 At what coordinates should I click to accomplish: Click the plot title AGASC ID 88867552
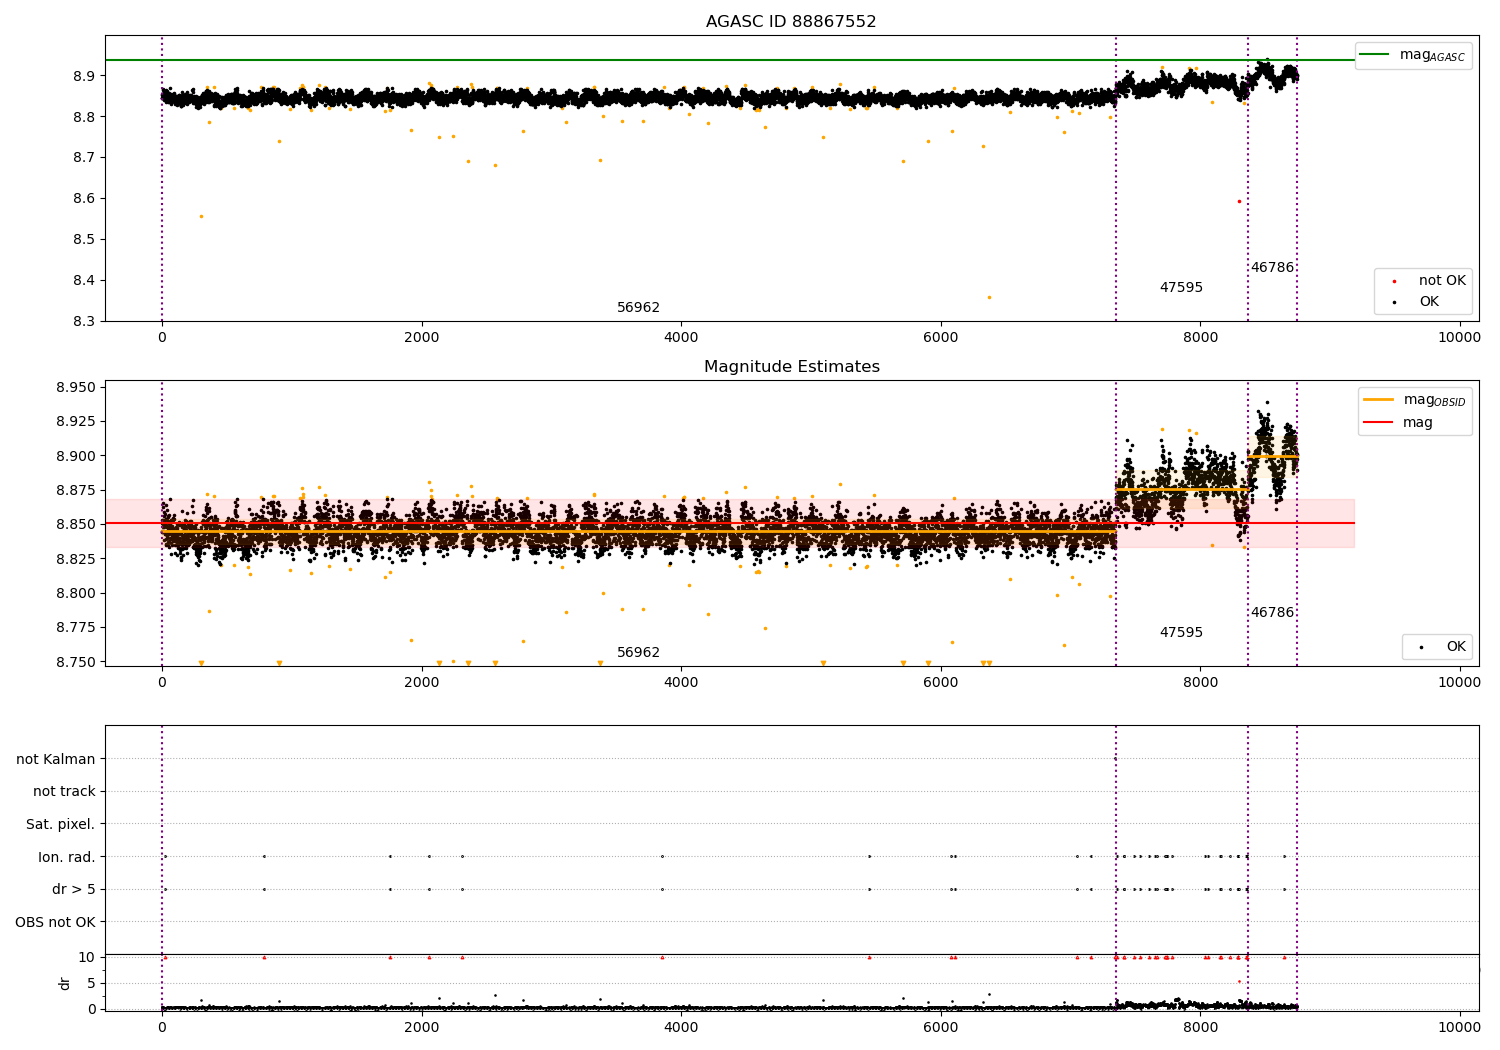pyautogui.click(x=791, y=22)
